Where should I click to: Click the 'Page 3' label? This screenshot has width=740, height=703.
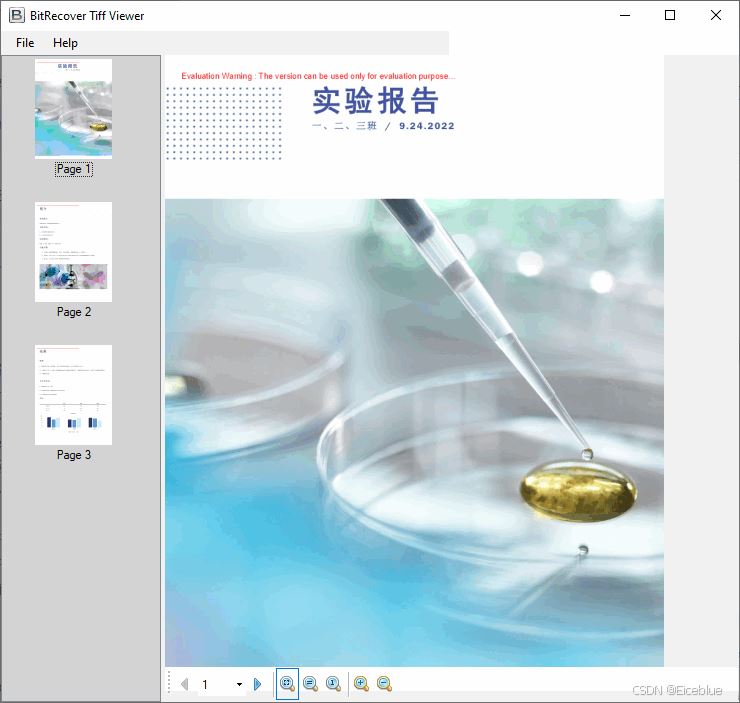click(x=74, y=455)
